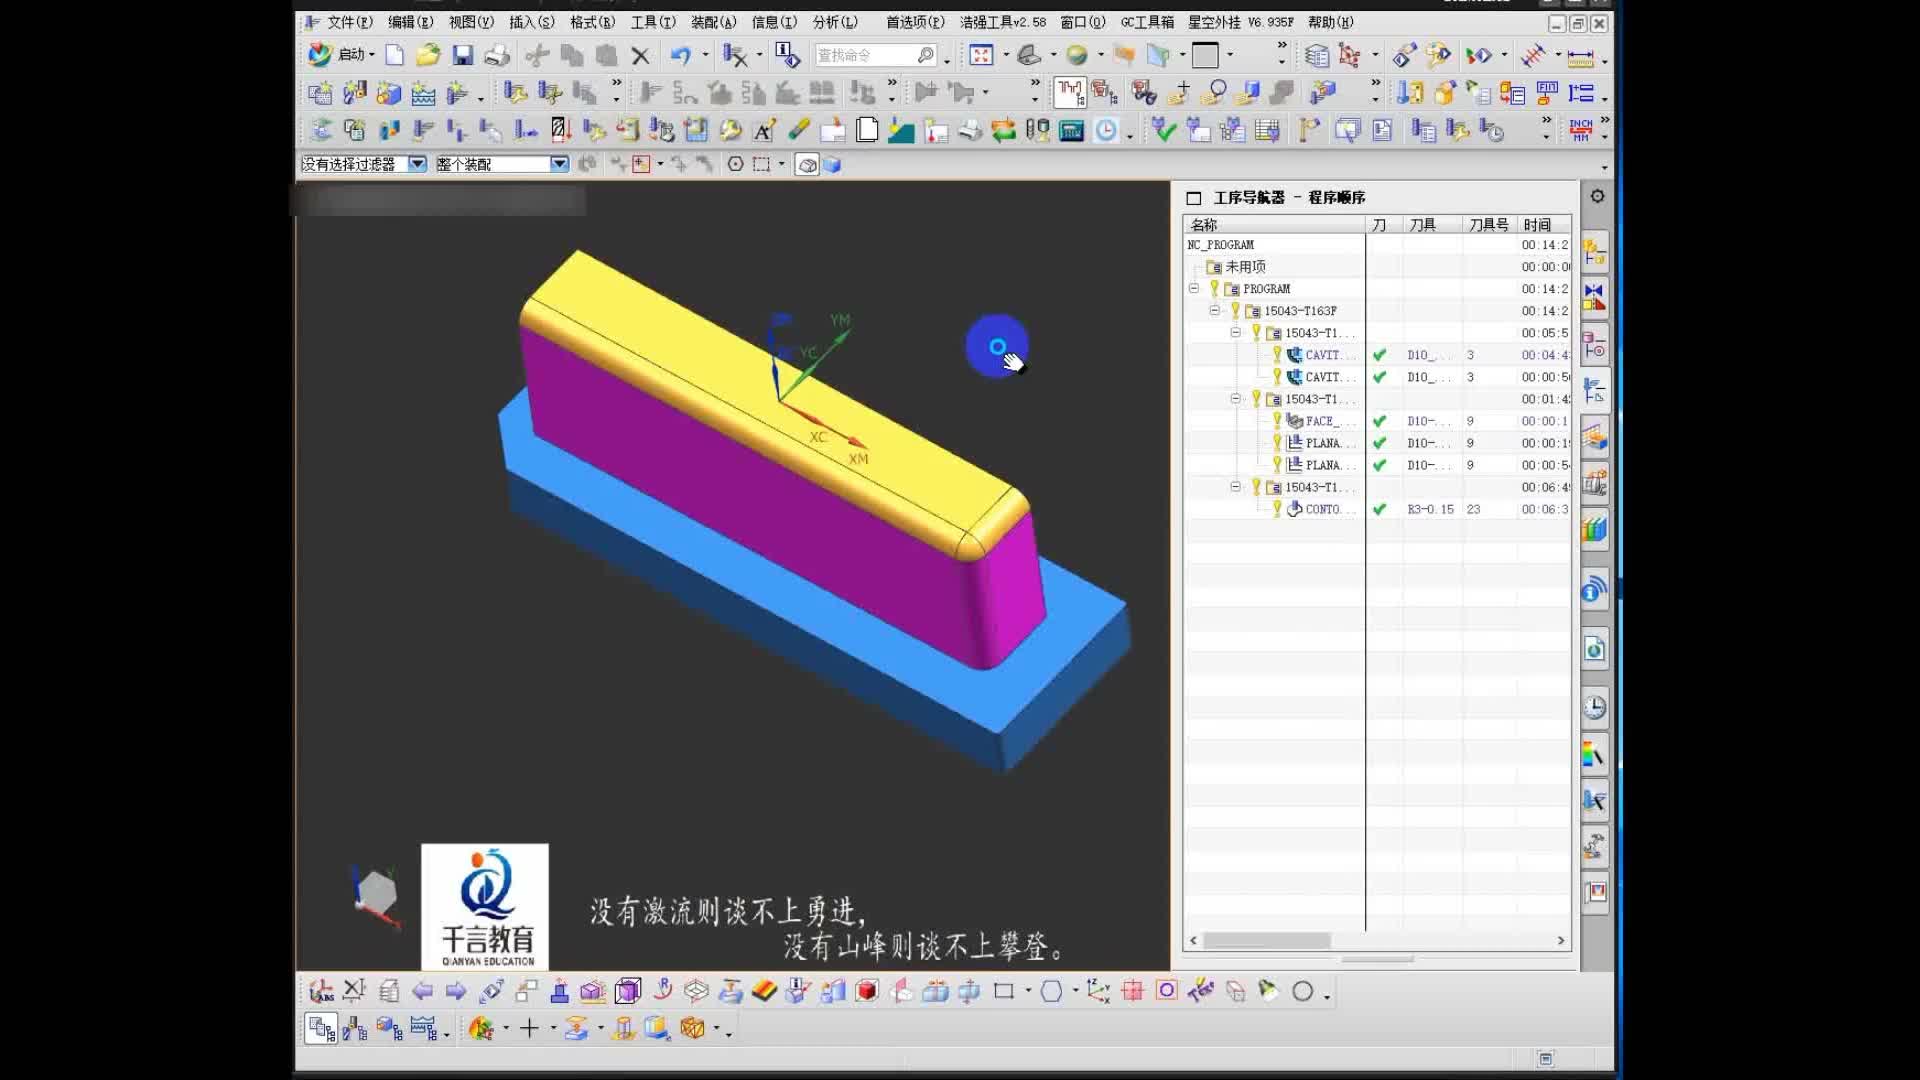Toggle the blue cube icon at the filter bar's end
The image size is (1920, 1080).
(832, 164)
